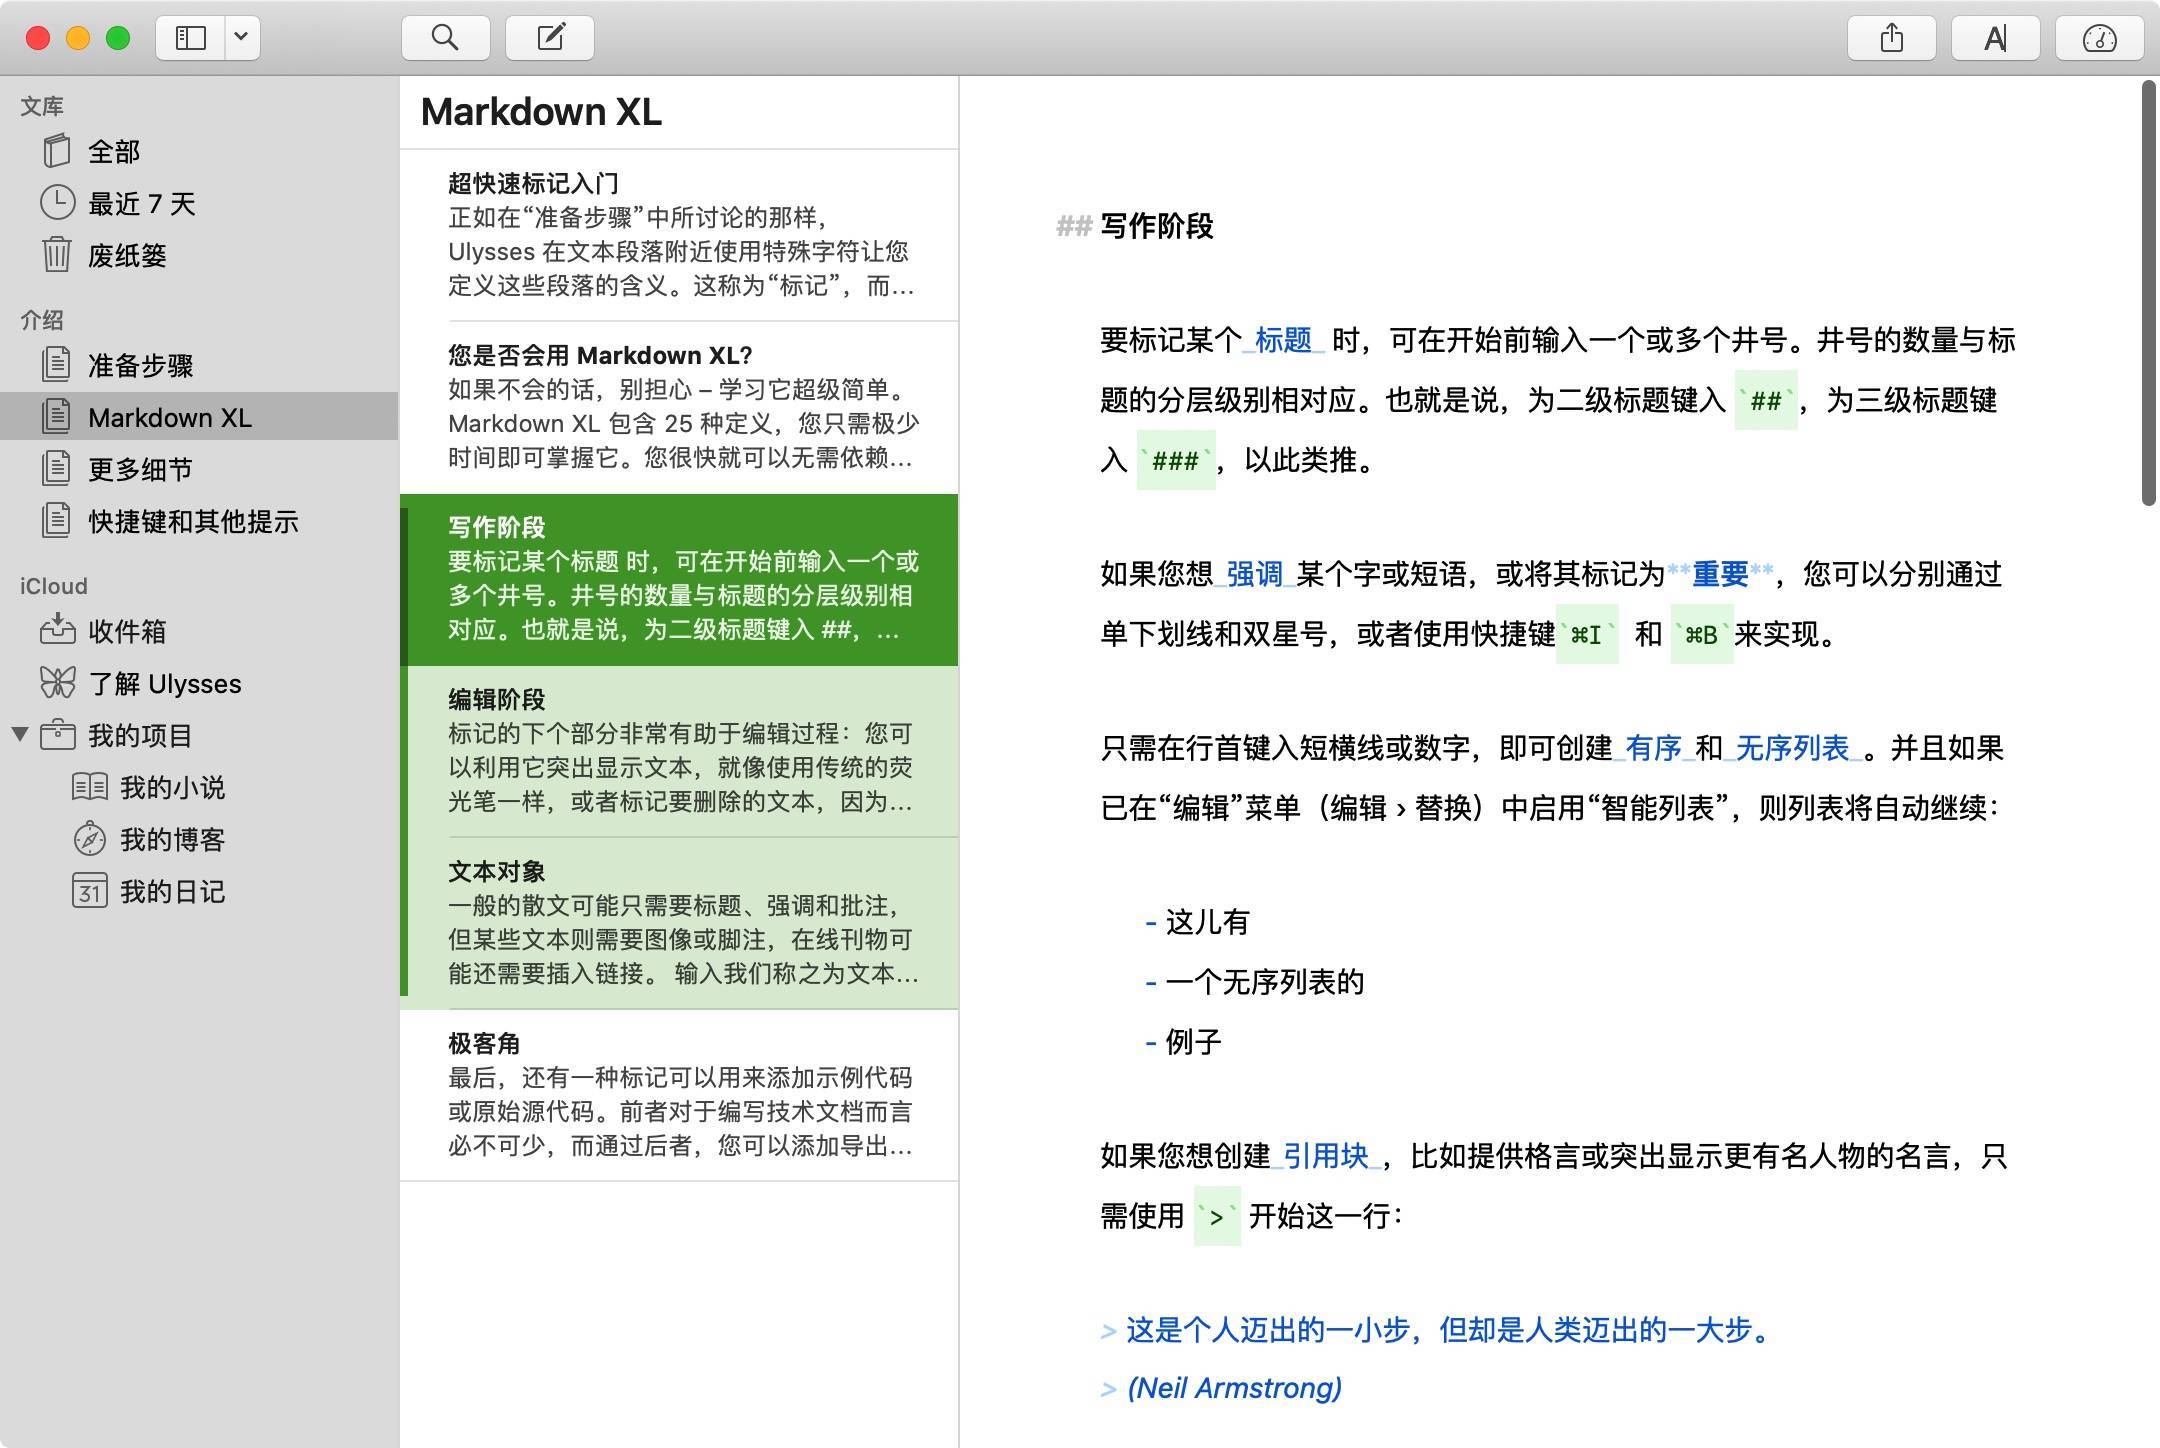Select 了解 Ulysses butterfly group
The height and width of the screenshot is (1448, 2160).
pos(164,683)
